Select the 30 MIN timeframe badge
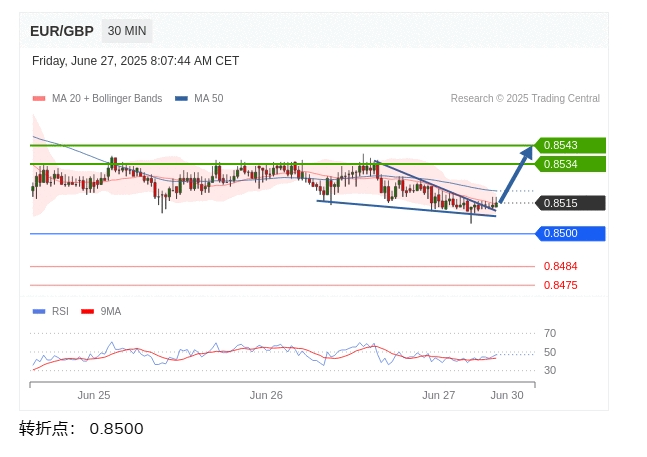Image resolution: width=647 pixels, height=457 pixels. [x=127, y=31]
